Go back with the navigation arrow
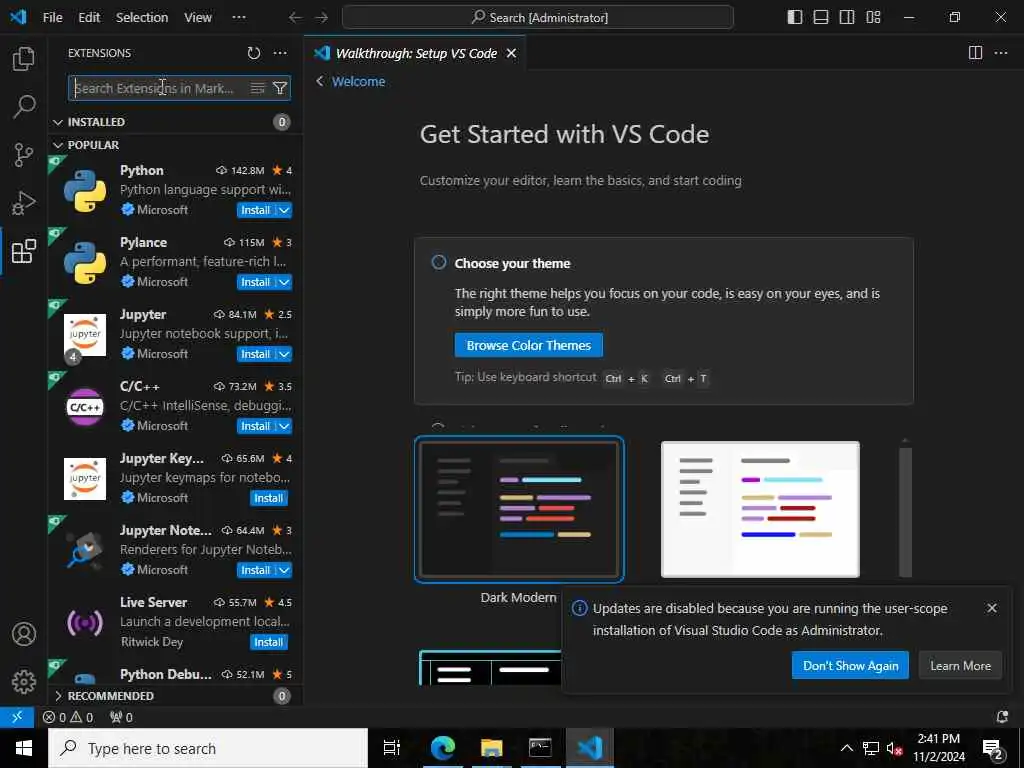This screenshot has height=768, width=1024. [x=295, y=18]
